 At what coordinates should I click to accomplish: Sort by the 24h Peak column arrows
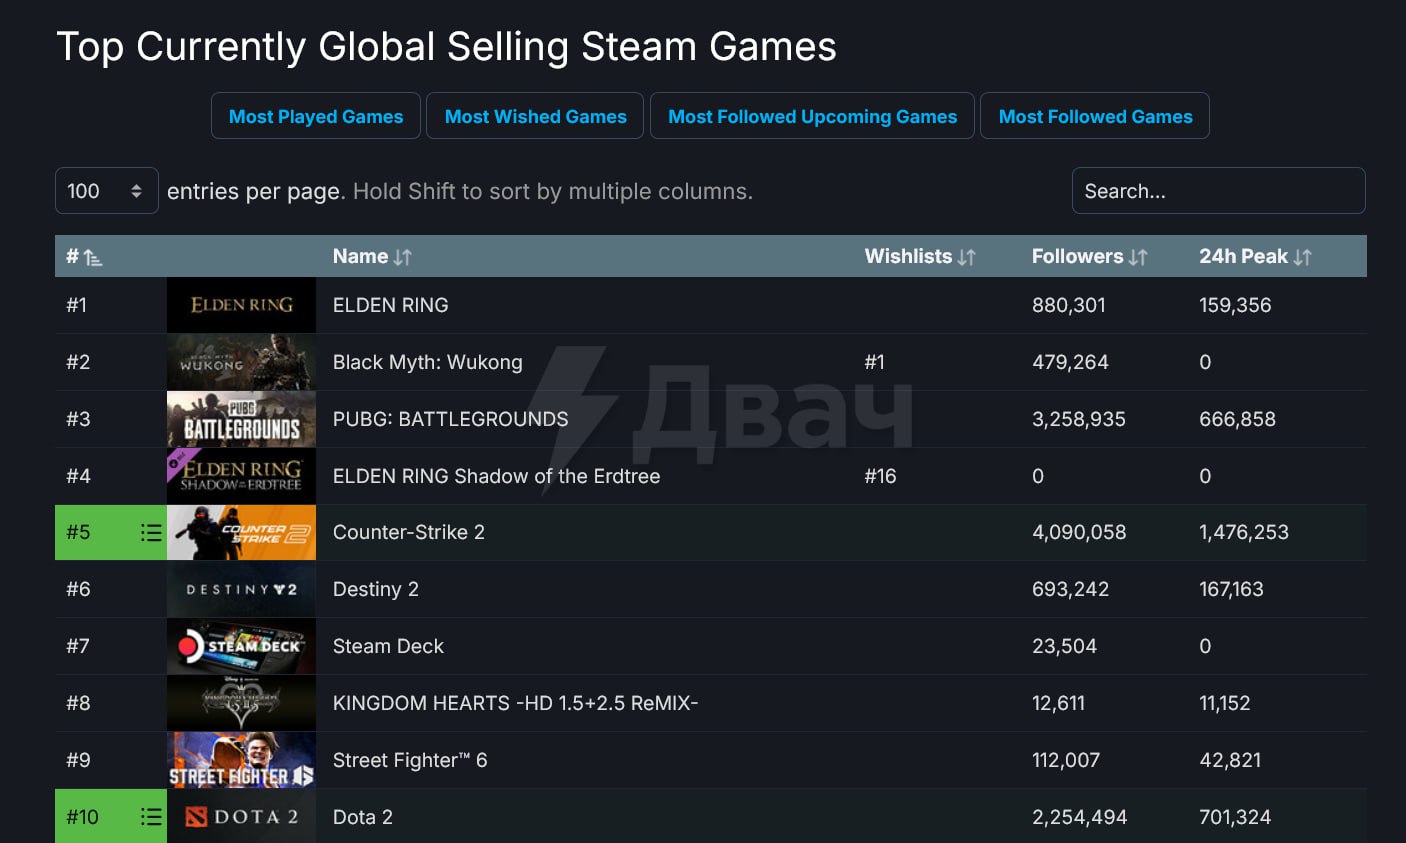[1302, 257]
